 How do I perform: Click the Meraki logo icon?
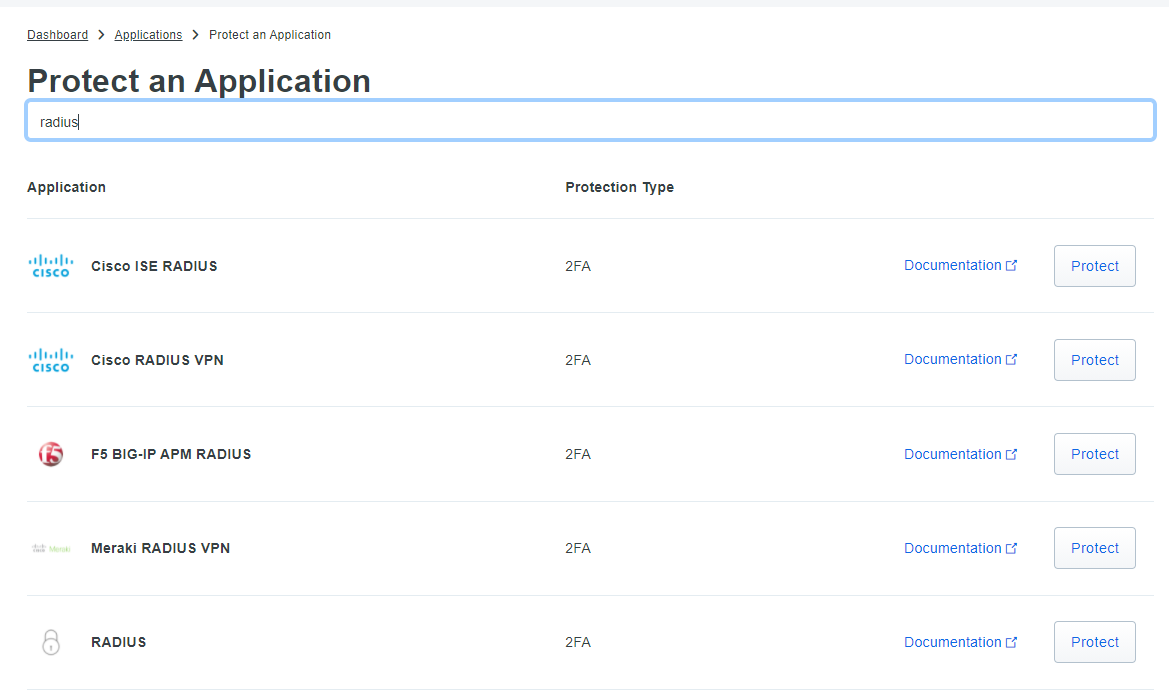point(51,548)
